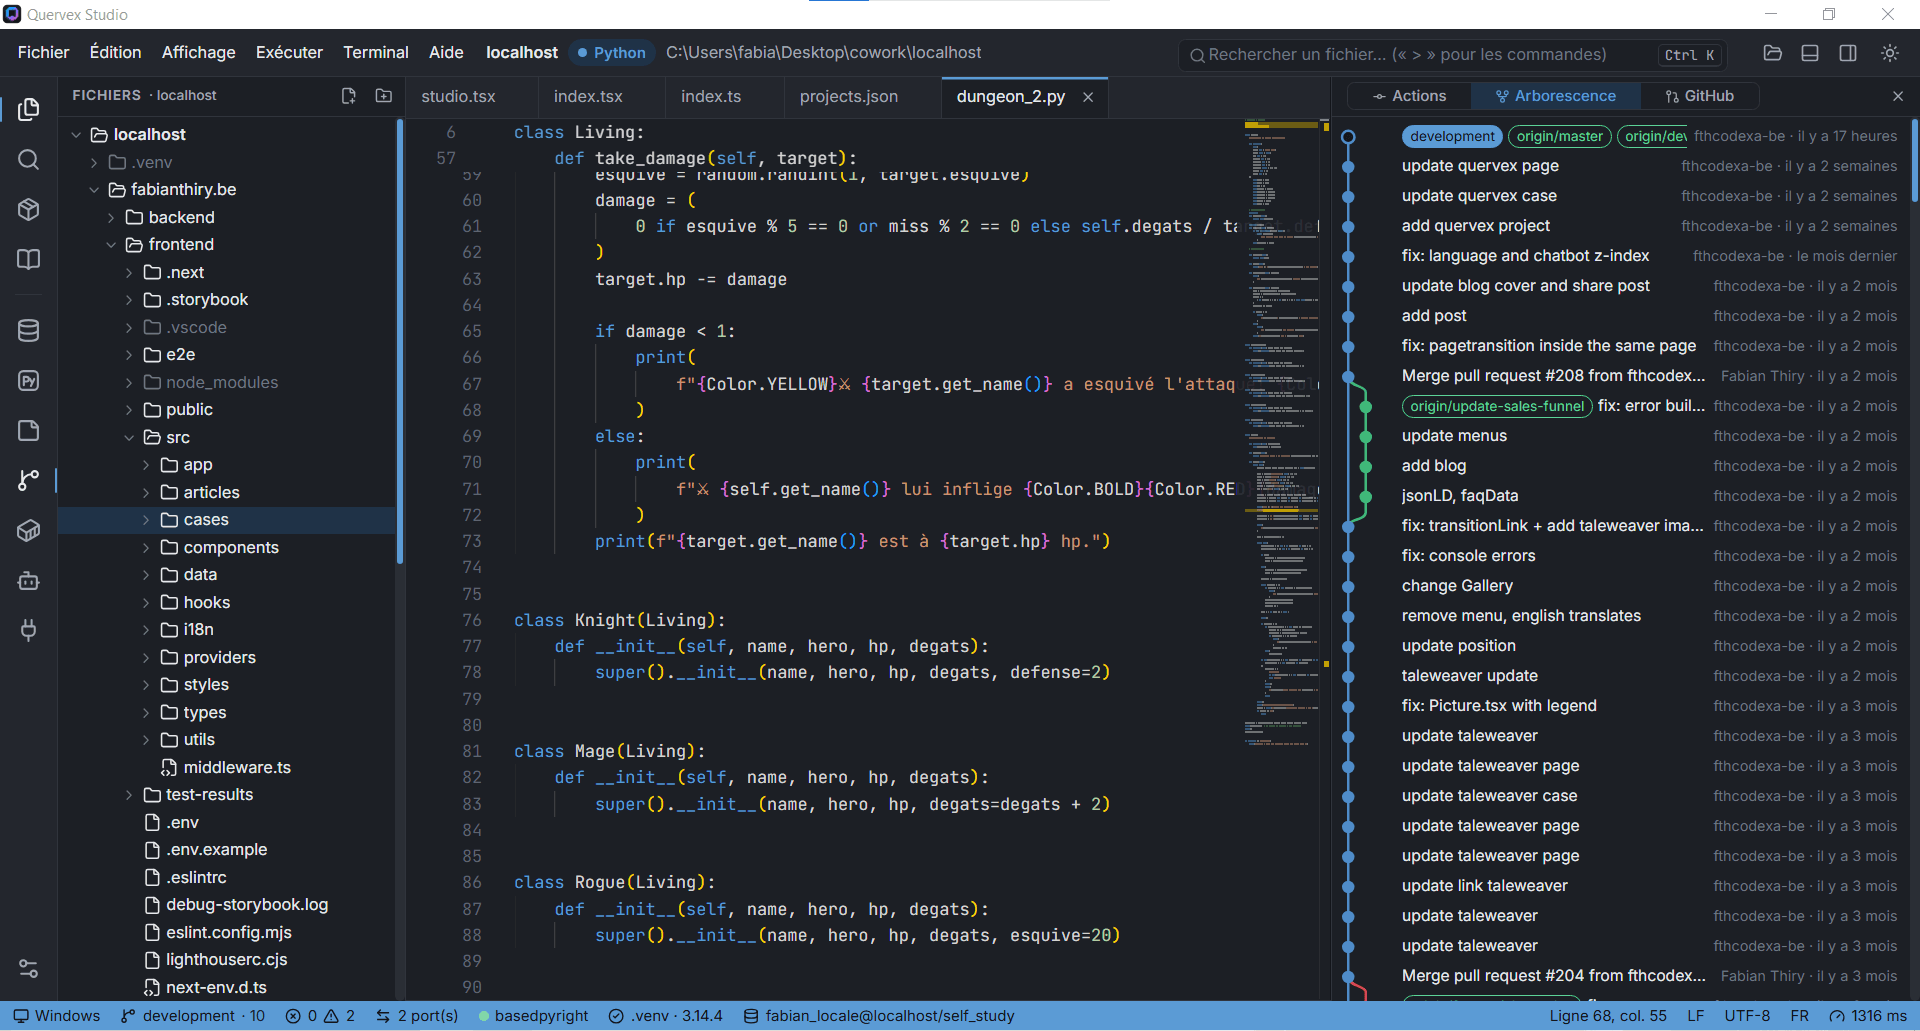Open the plug extensions icon in sidebar

pos(29,630)
